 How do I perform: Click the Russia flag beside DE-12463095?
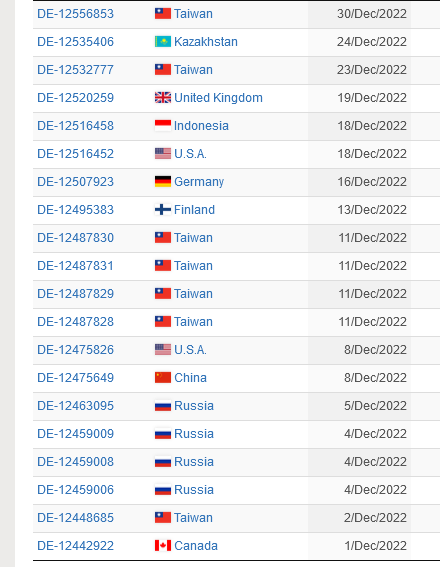coord(163,406)
